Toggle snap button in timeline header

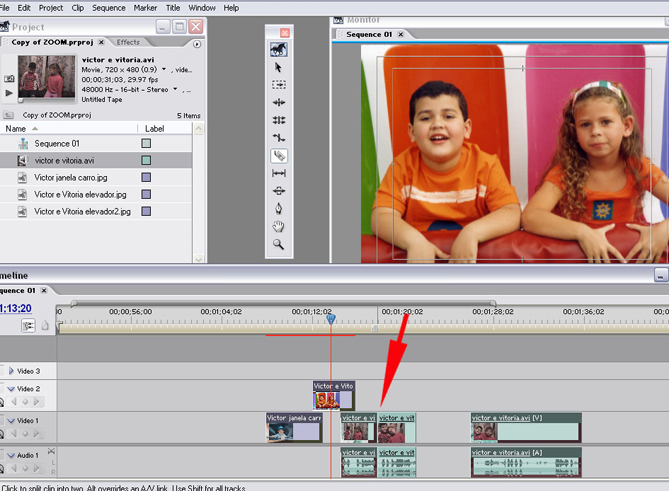pyautogui.click(x=28, y=325)
